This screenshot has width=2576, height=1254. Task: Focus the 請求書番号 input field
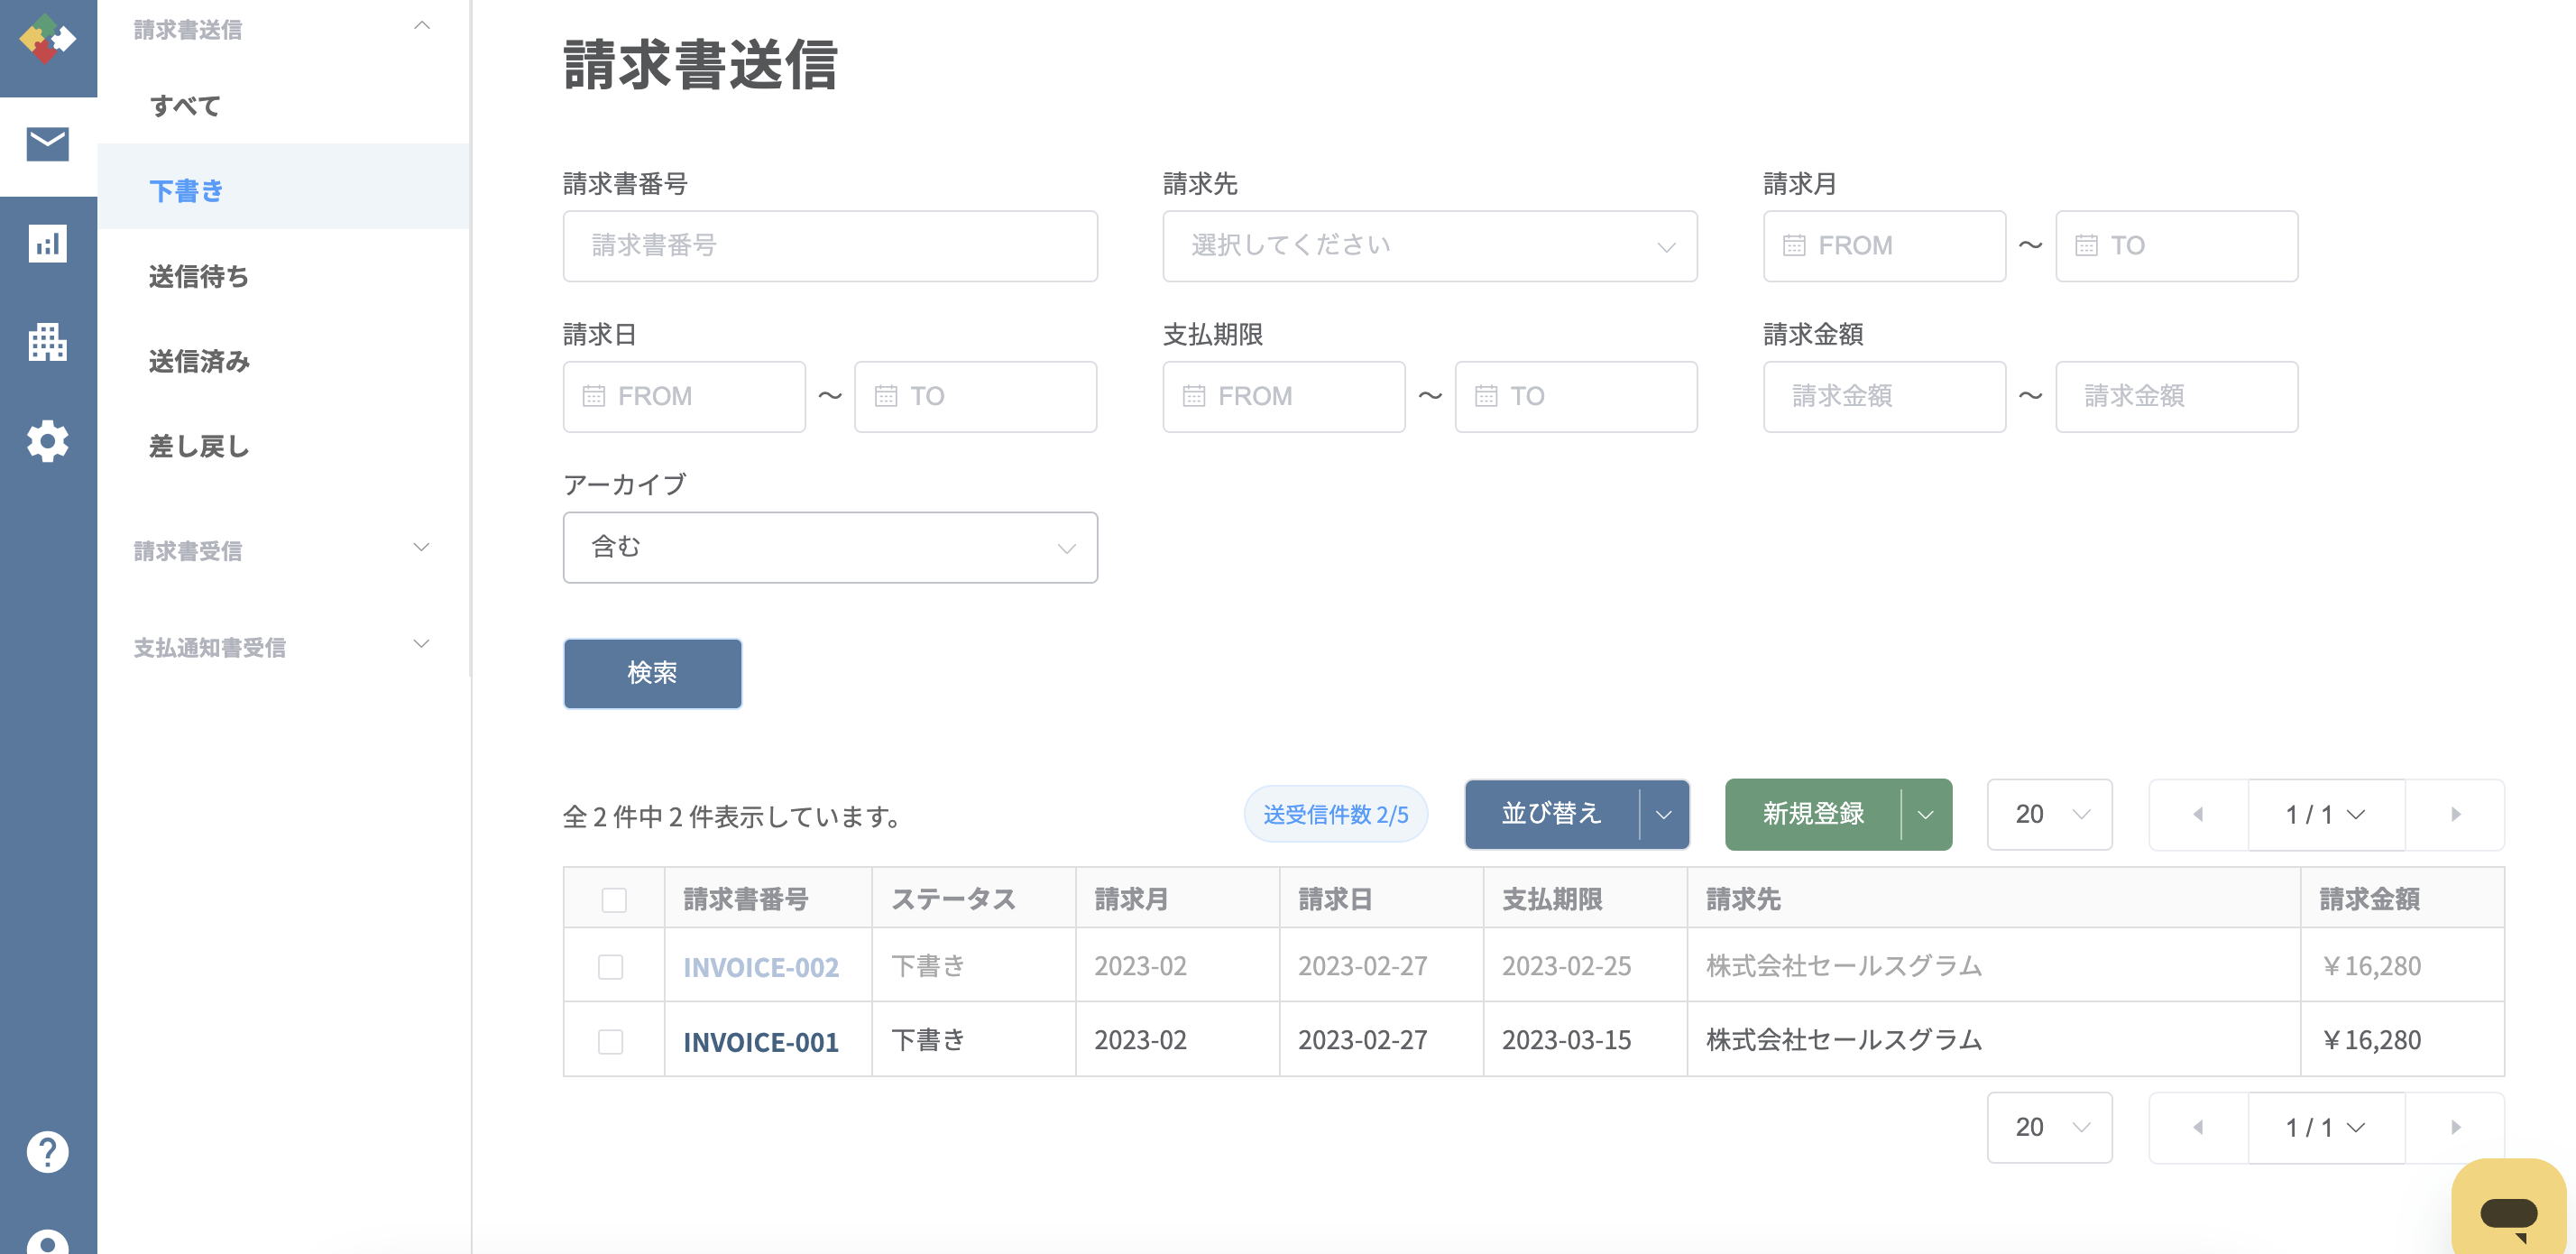click(830, 246)
